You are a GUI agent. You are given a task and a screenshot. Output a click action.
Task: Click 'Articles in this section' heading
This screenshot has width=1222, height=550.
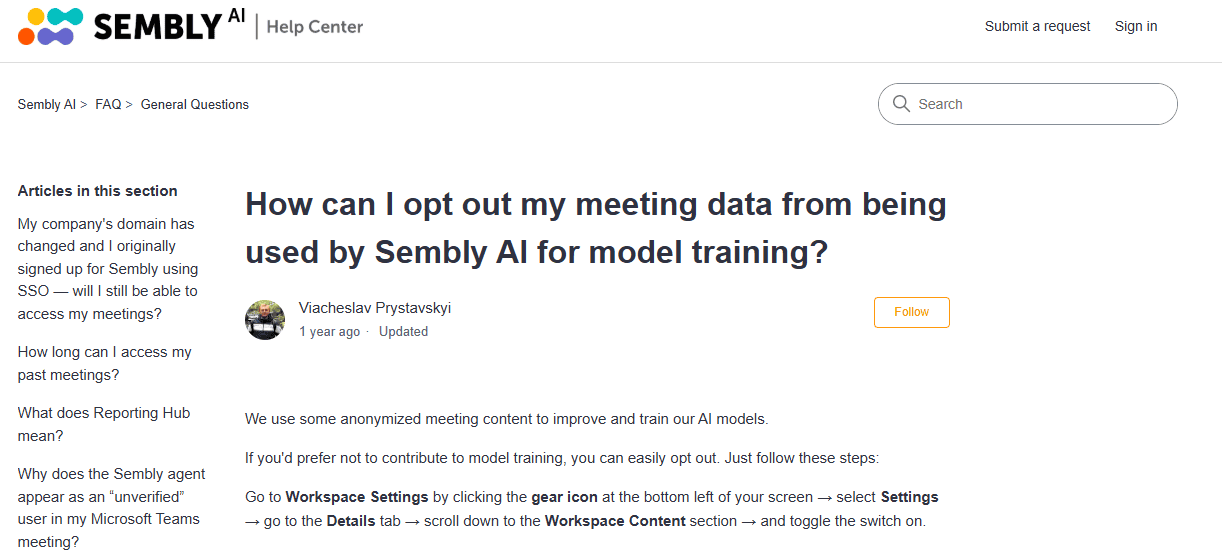click(x=98, y=191)
